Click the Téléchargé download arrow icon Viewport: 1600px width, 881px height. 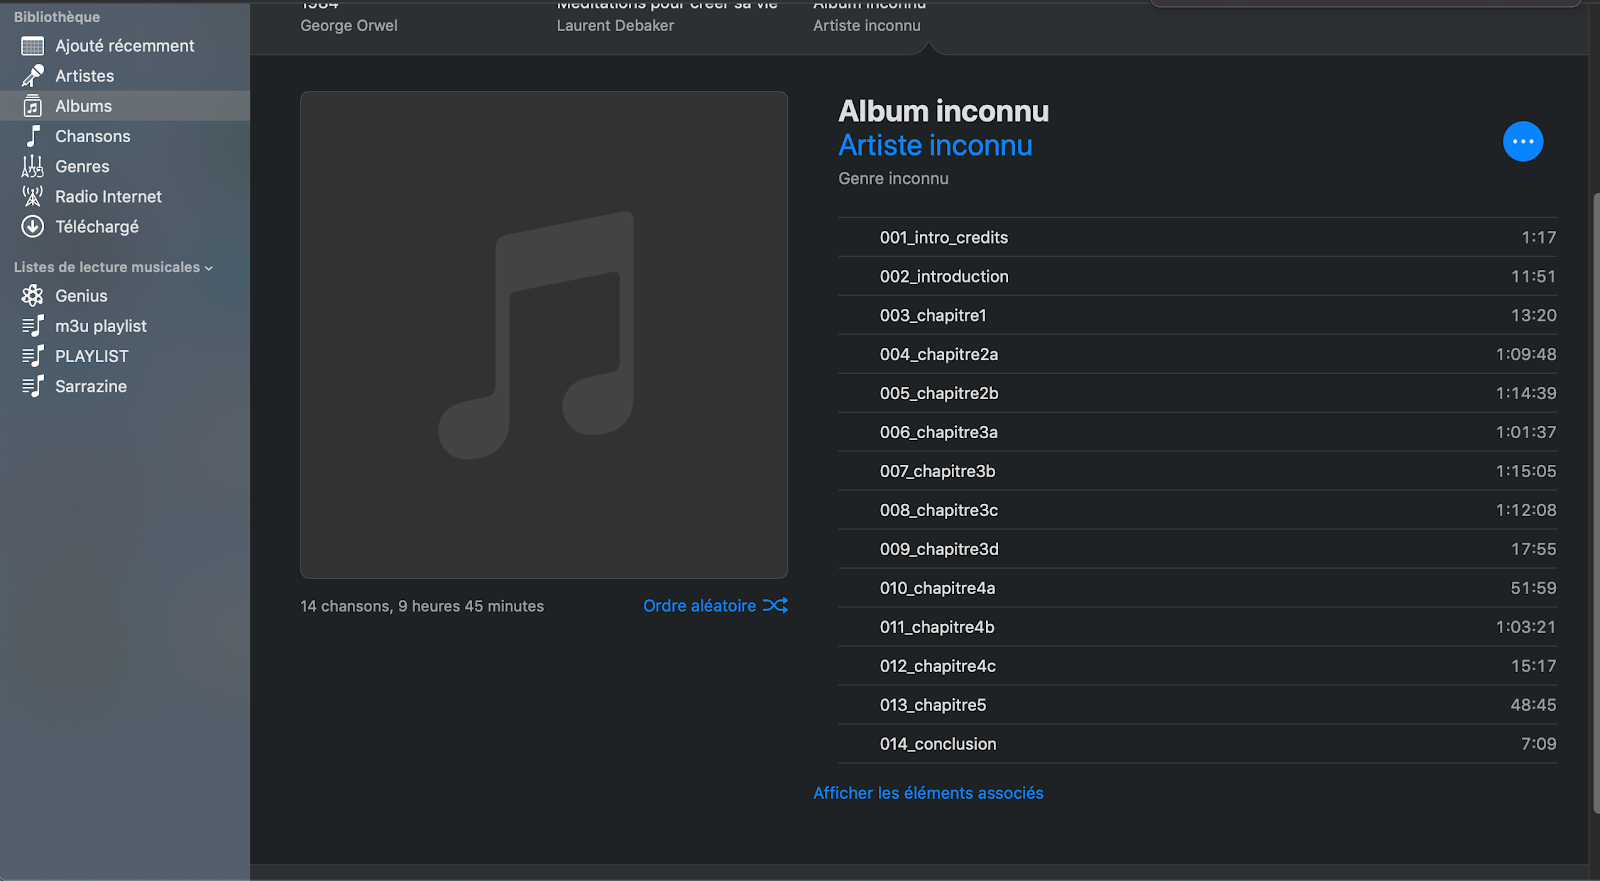pos(32,227)
